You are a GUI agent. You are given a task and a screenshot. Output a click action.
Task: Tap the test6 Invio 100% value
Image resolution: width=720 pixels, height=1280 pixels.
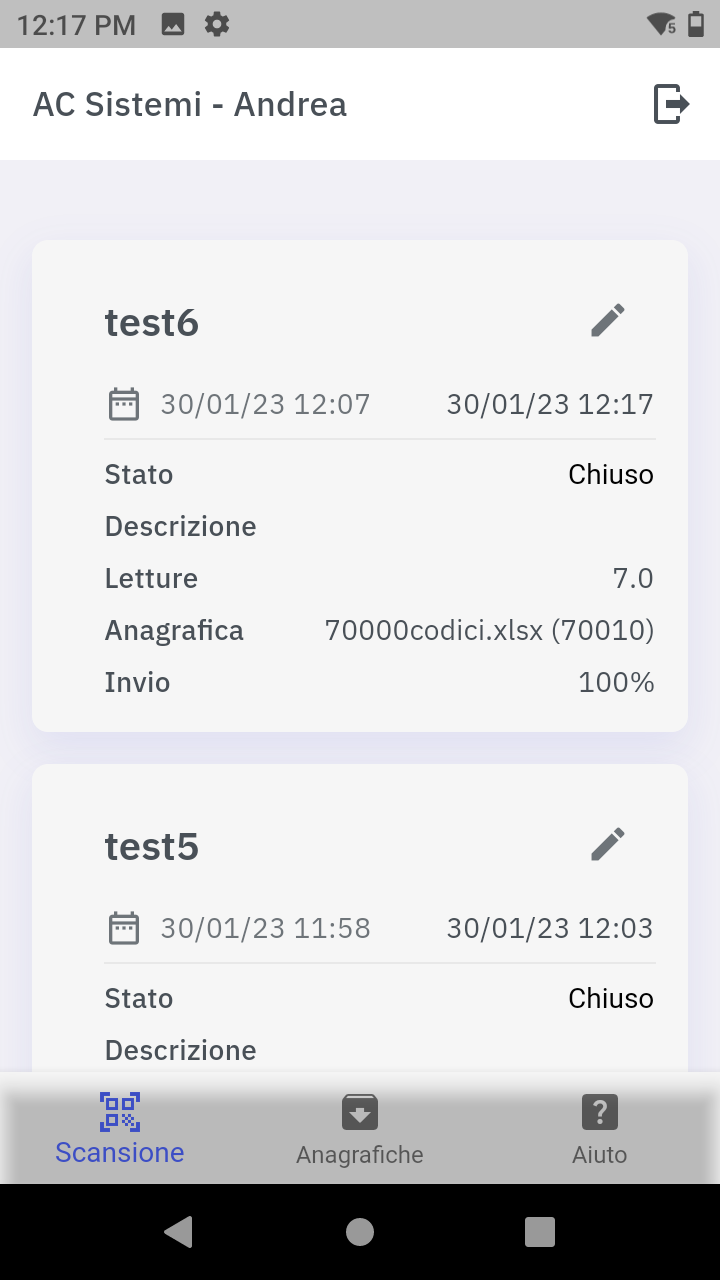(x=616, y=683)
